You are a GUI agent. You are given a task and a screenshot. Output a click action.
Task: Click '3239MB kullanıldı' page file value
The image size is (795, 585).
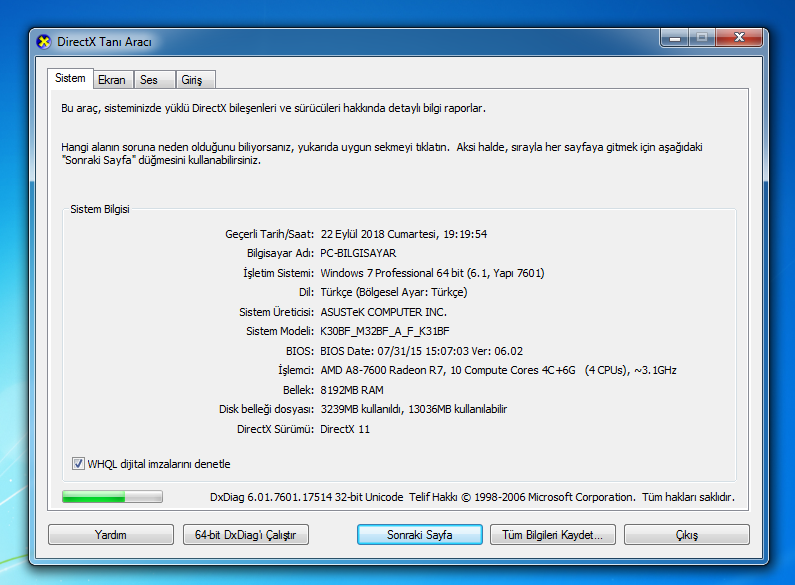pos(362,409)
